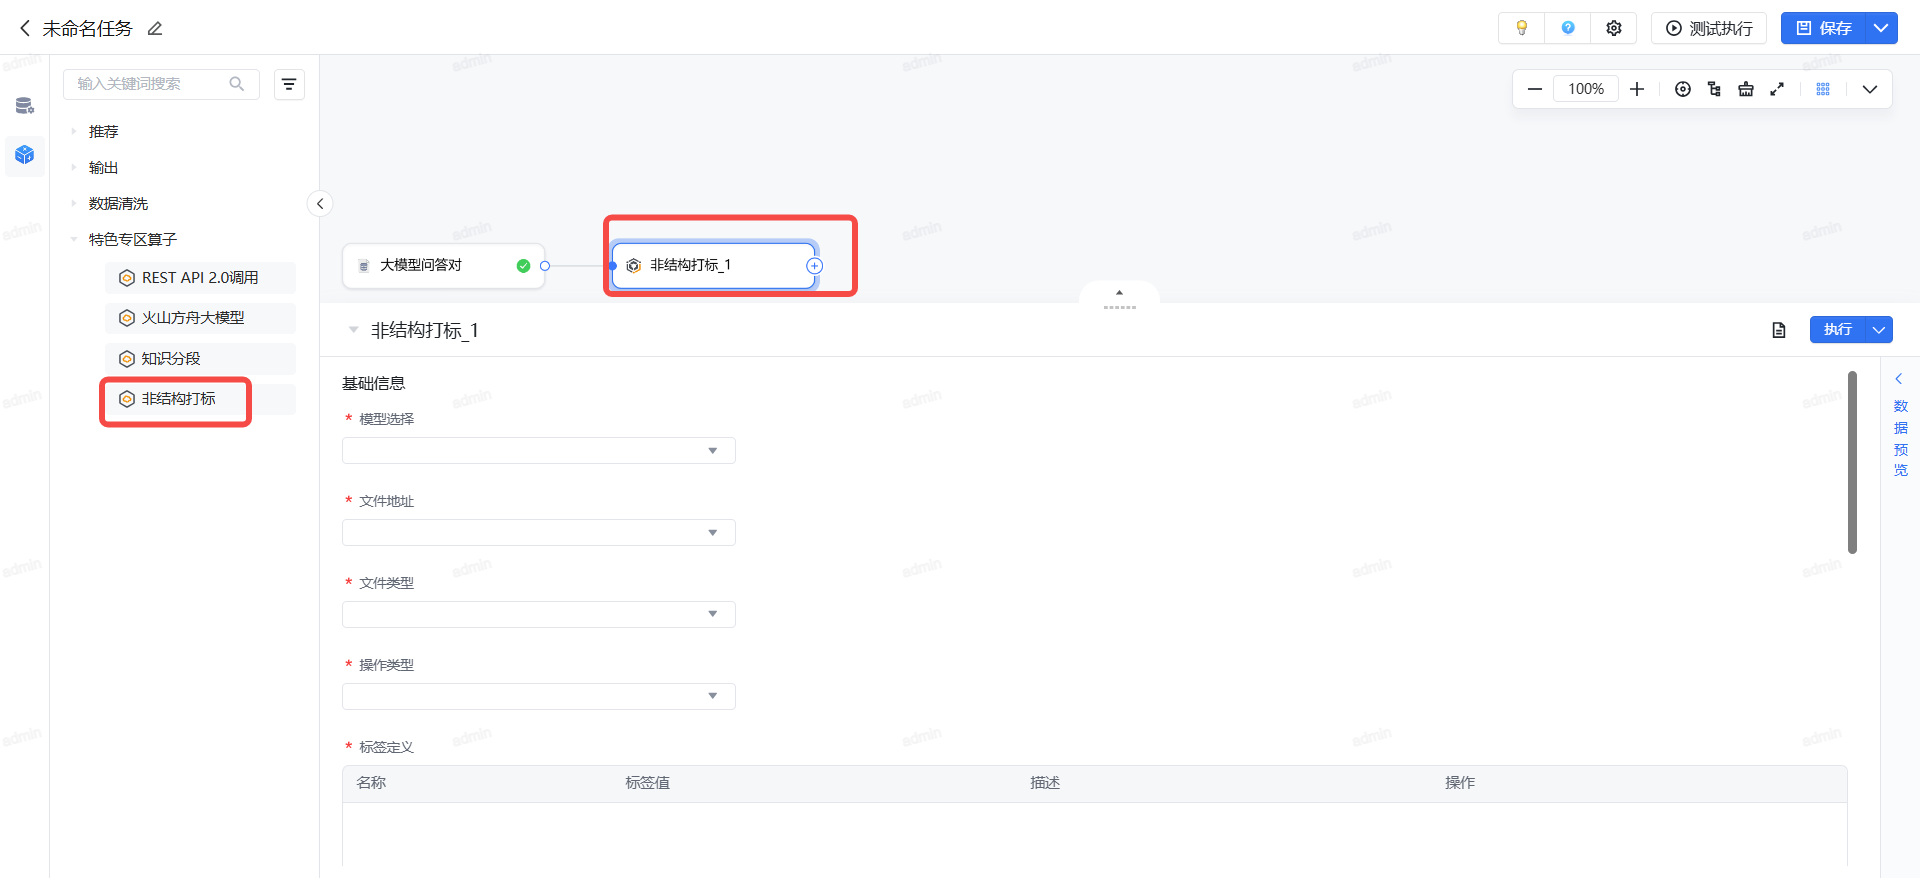This screenshot has height=878, width=1920.
Task: Open the 模型选择 dropdown
Action: pos(538,451)
